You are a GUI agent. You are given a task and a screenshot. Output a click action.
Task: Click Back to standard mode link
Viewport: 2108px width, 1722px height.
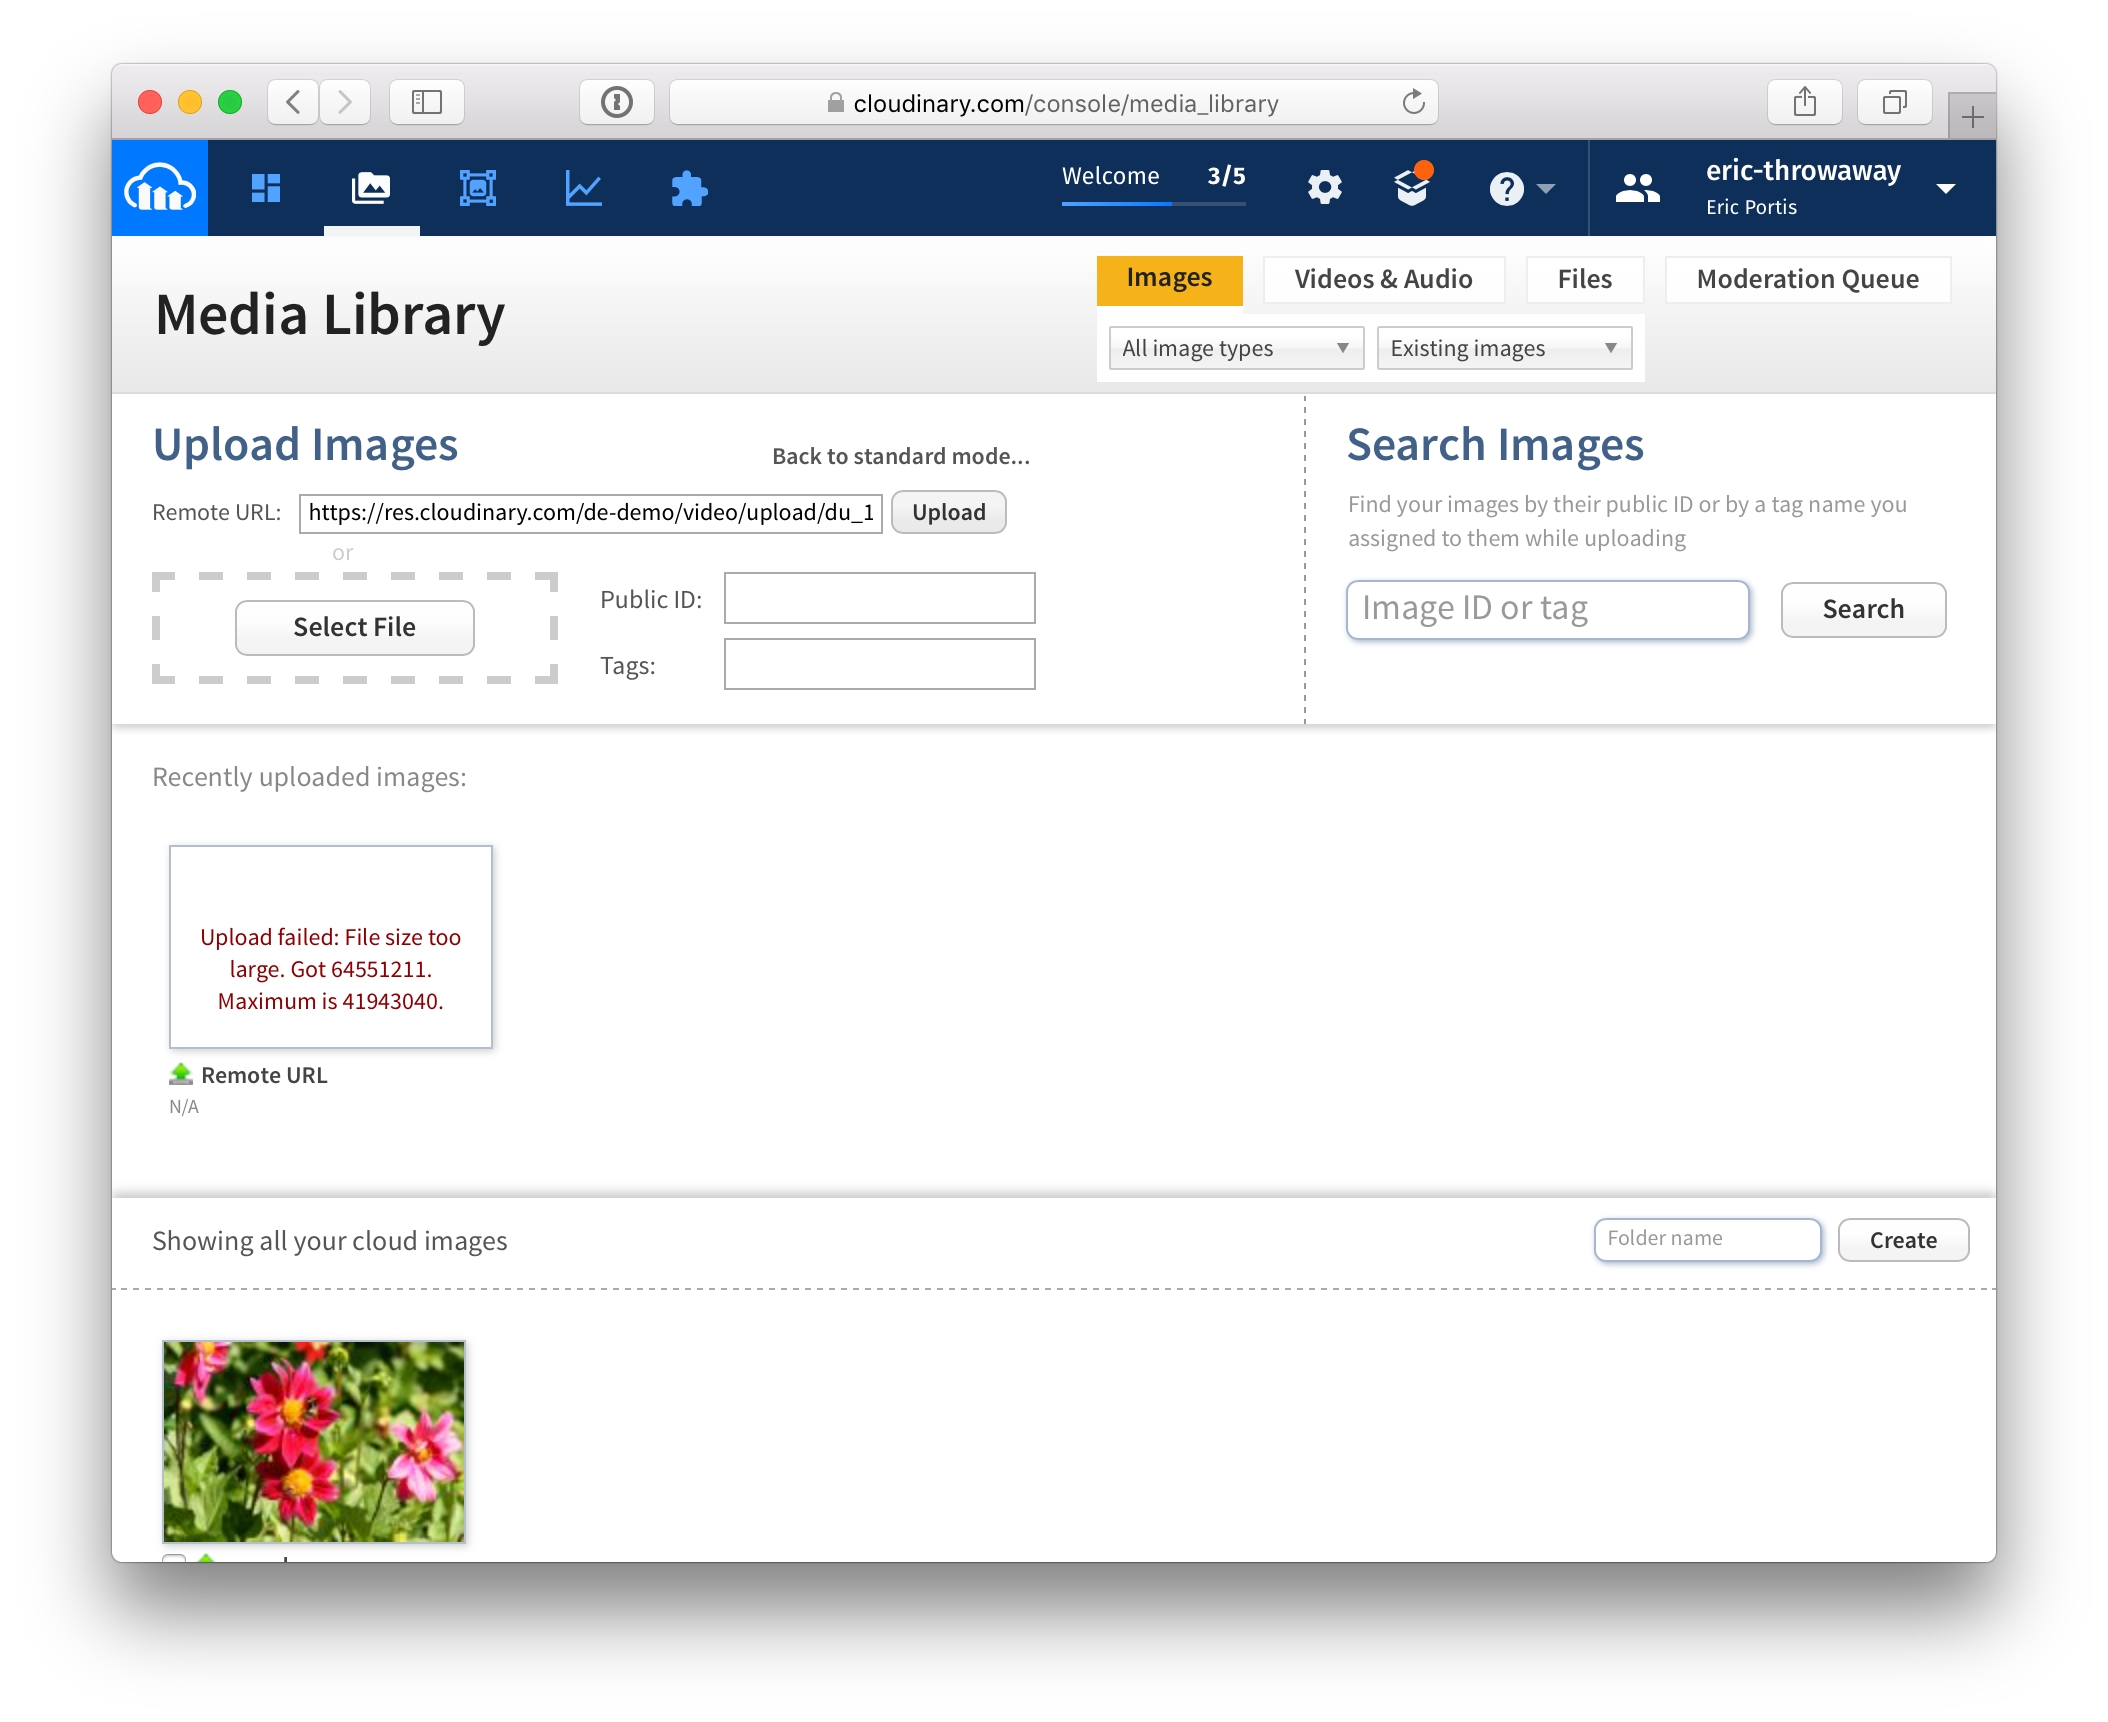coord(900,456)
